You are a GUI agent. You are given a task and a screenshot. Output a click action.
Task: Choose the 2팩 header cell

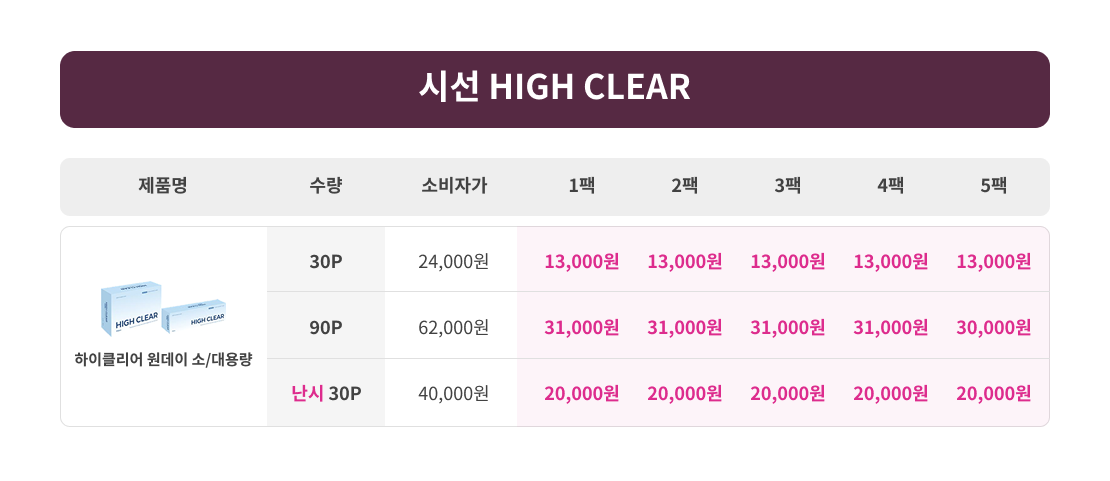pos(684,186)
